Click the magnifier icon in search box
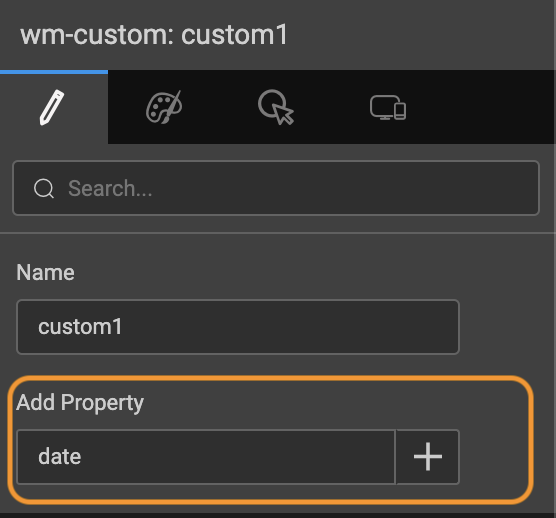556x518 pixels. (x=44, y=188)
